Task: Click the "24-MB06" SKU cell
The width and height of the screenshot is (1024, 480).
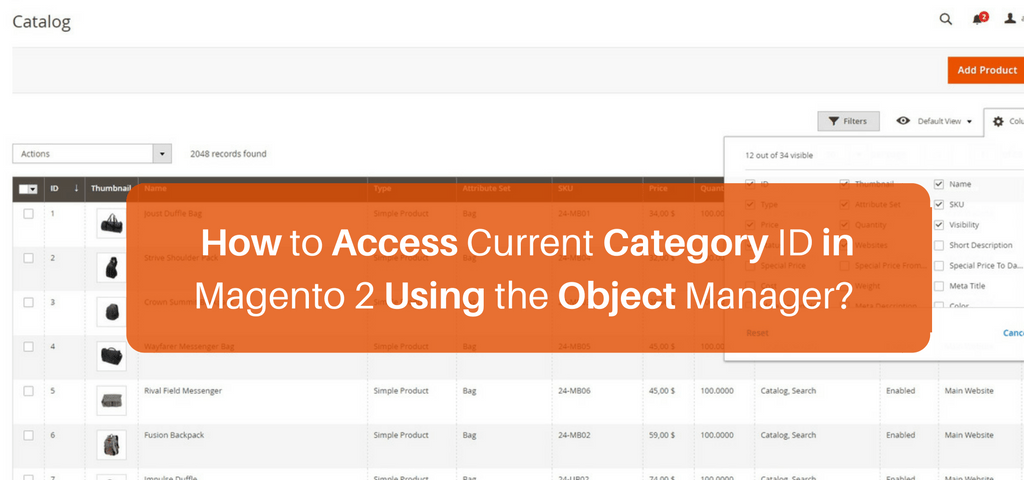Action: (574, 391)
